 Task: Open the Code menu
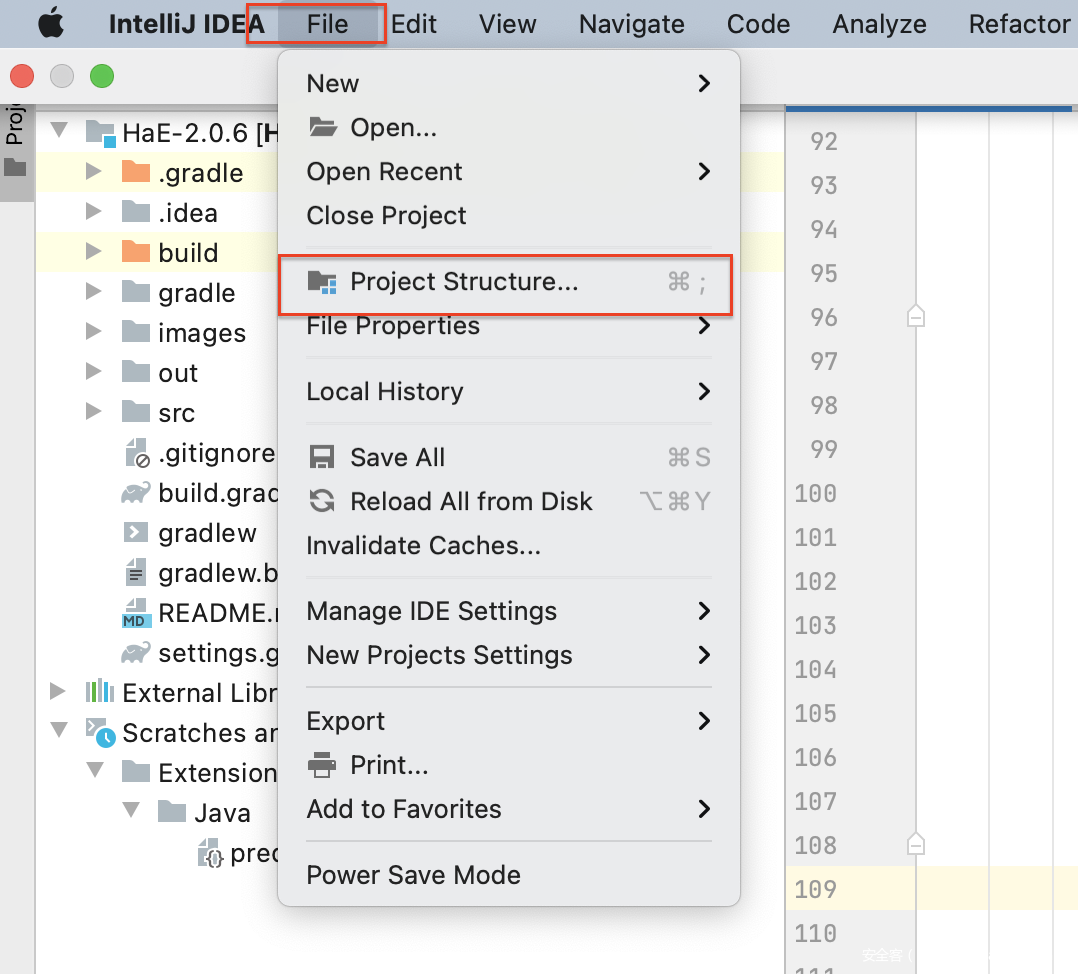[758, 24]
